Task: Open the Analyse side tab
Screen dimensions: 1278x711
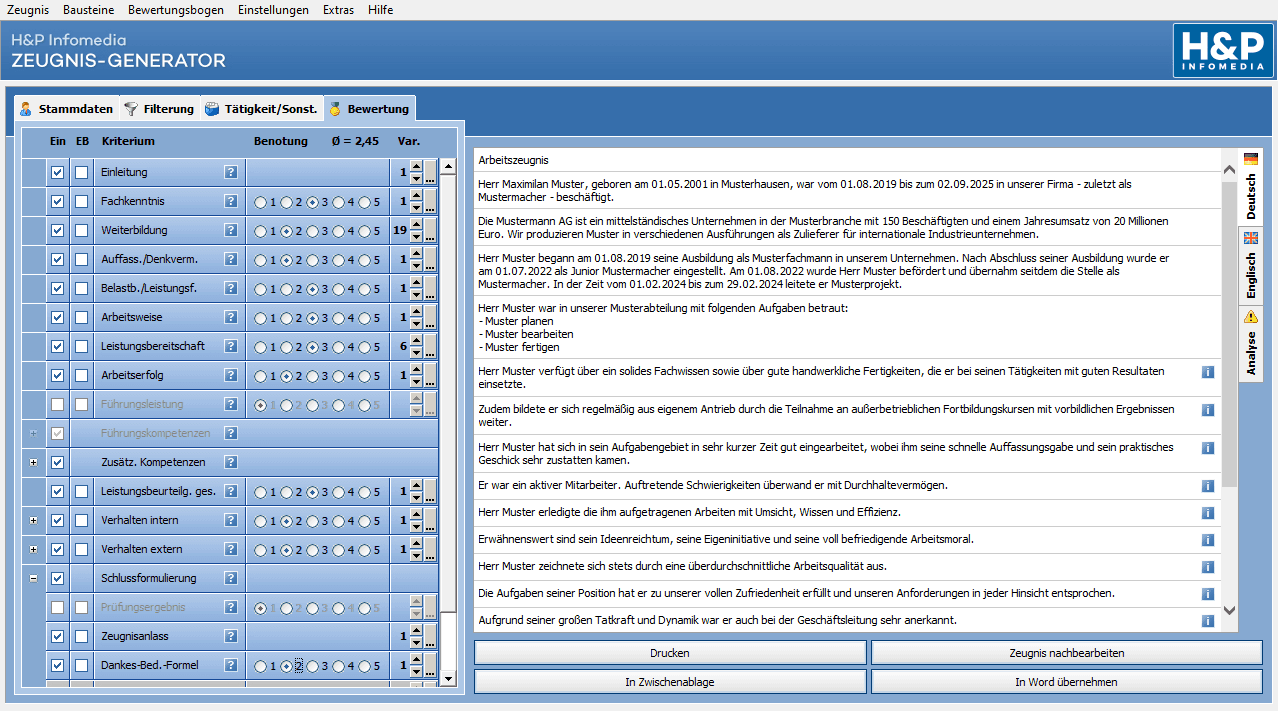Action: [1251, 345]
